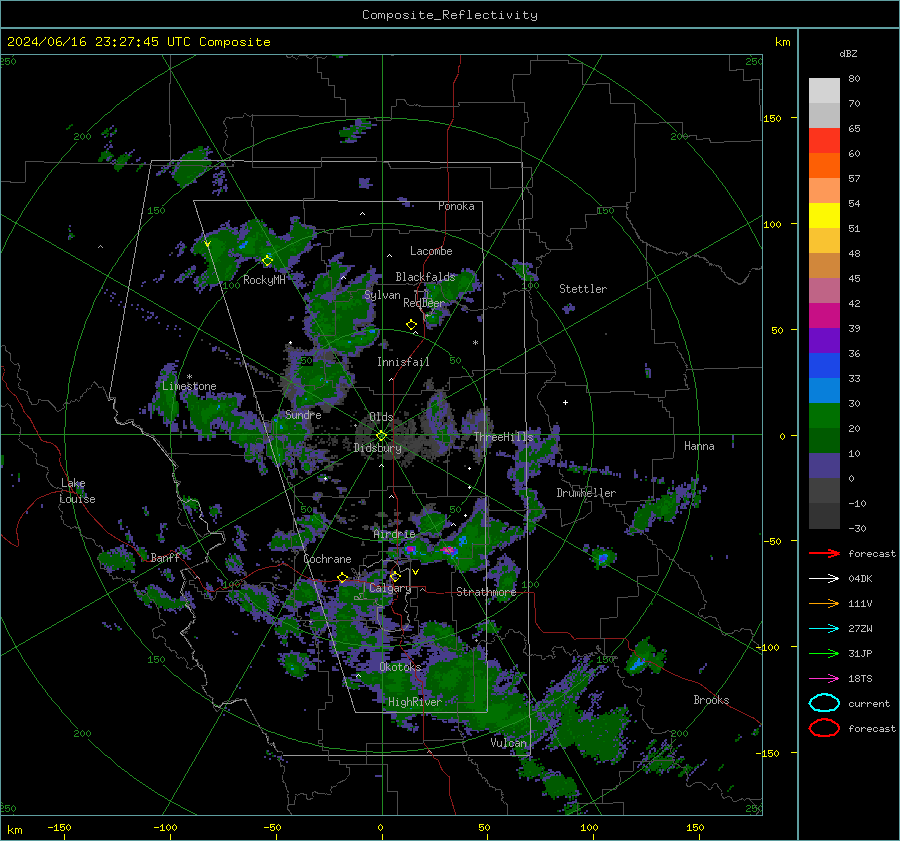This screenshot has height=841, width=900.
Task: Click the yellow diamond marker near RockyMH
Action: [x=267, y=261]
